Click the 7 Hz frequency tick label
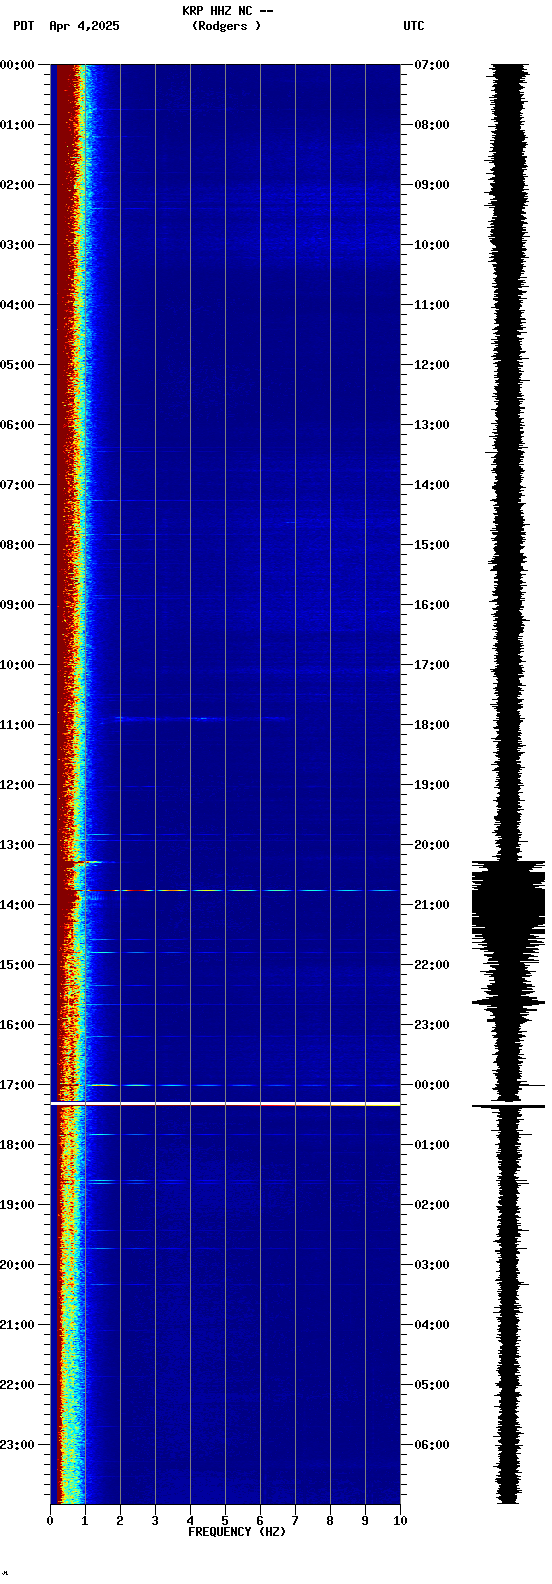Viewport: 552px width, 1584px height. [x=295, y=1521]
